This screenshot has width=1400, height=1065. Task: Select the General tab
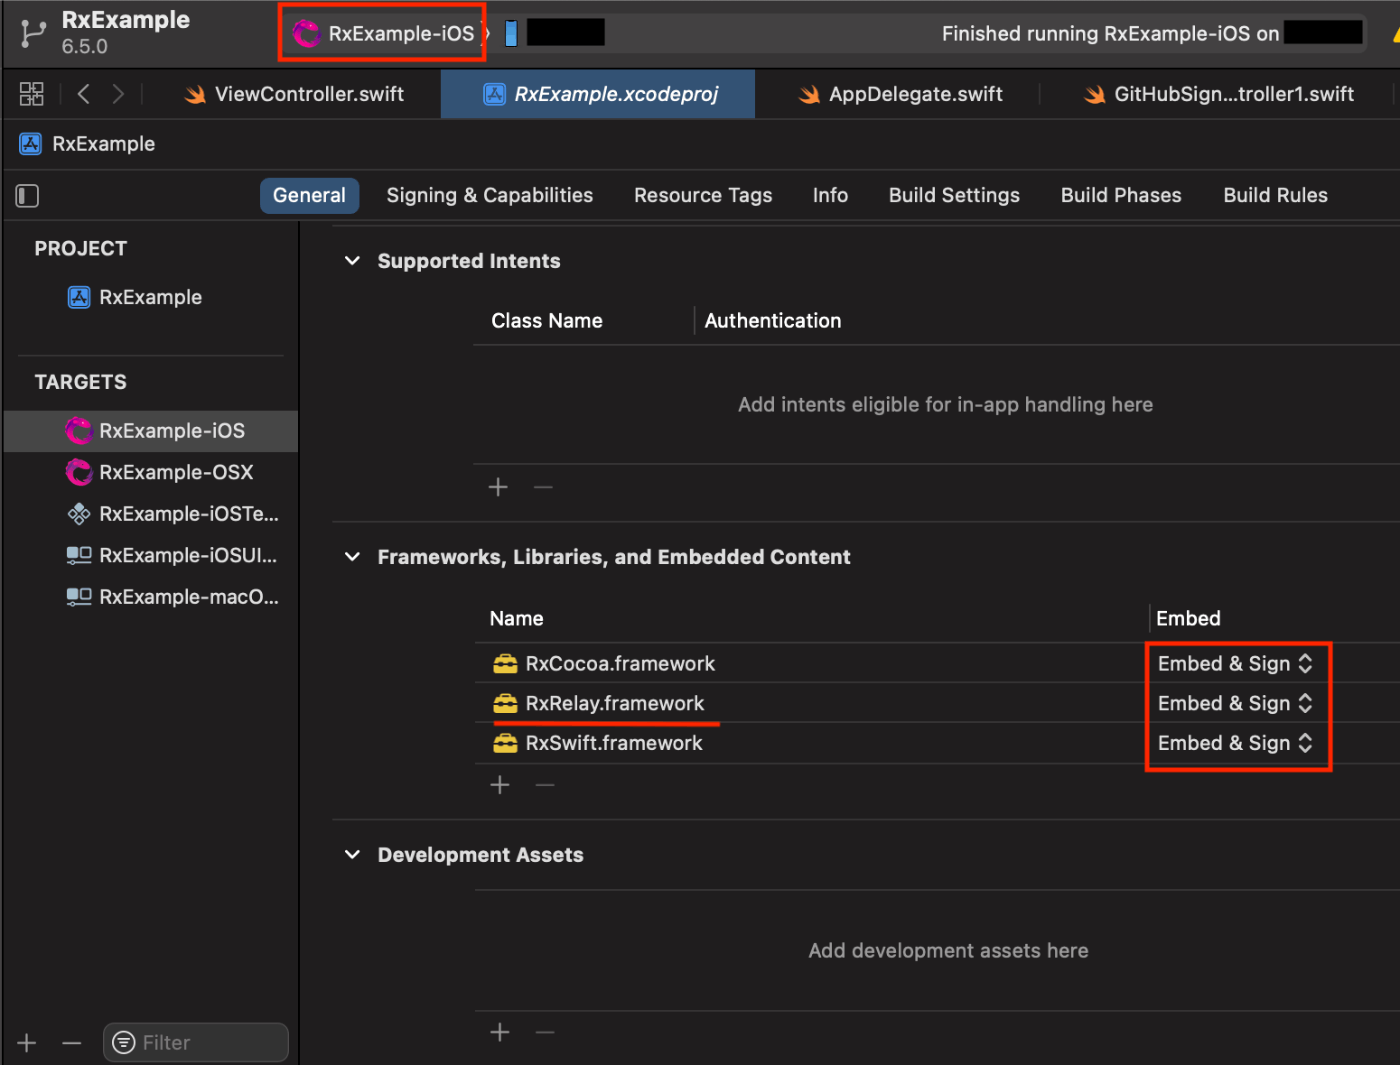point(309,195)
